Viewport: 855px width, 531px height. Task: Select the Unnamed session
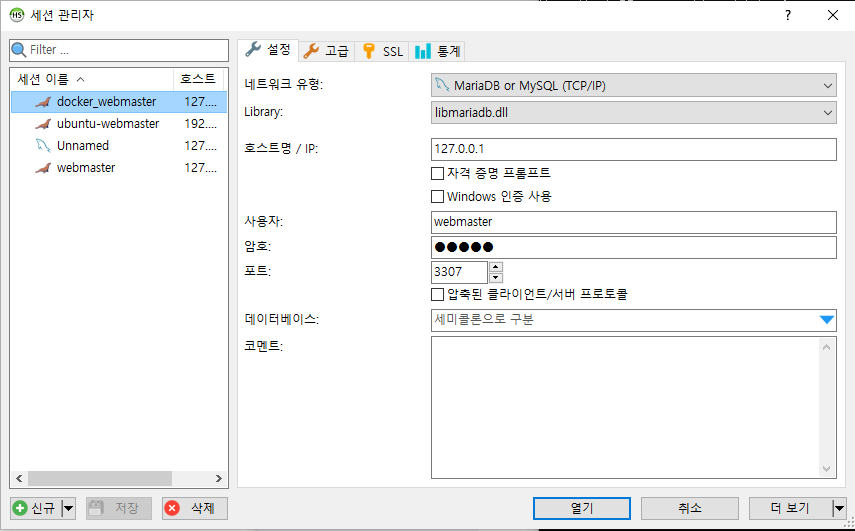[x=119, y=146]
